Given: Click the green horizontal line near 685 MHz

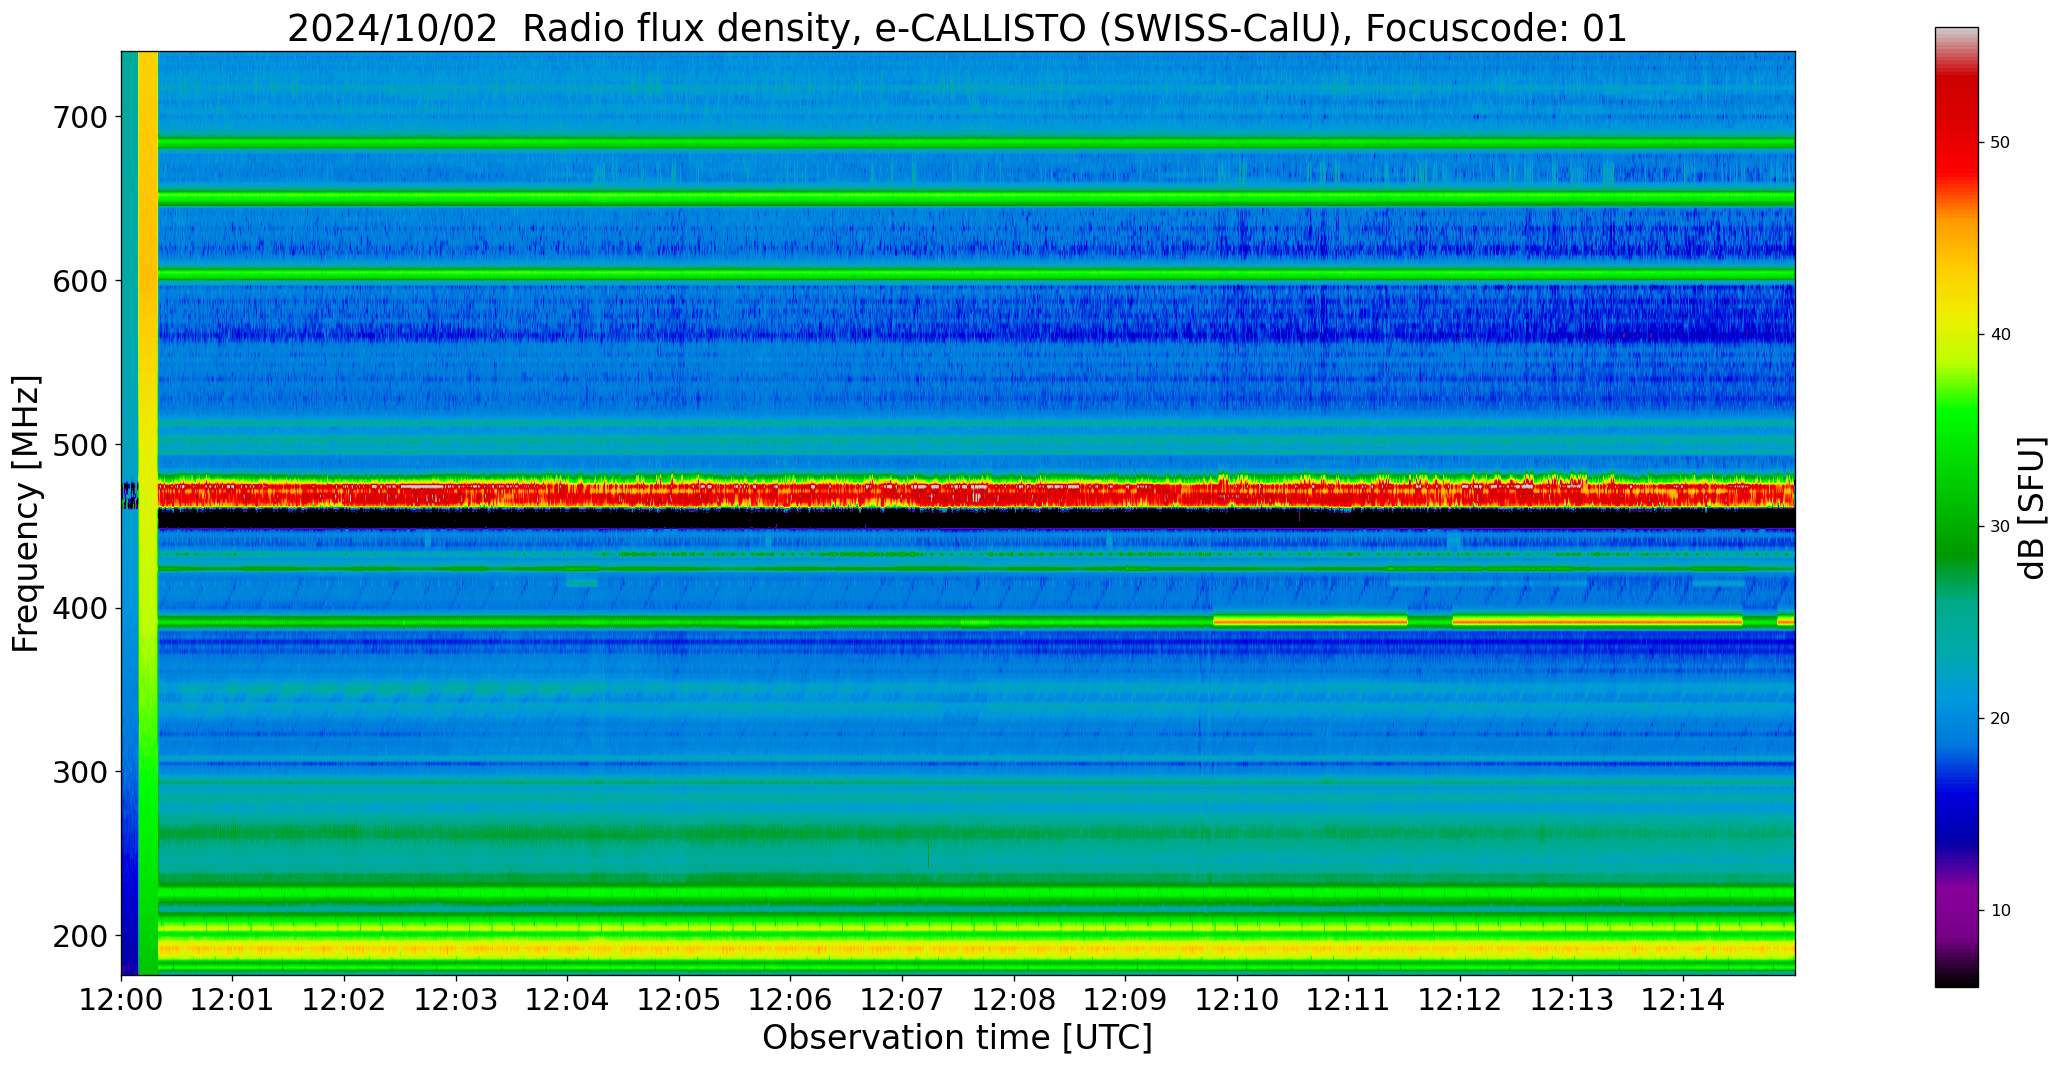Looking at the screenshot, I should tap(976, 143).
